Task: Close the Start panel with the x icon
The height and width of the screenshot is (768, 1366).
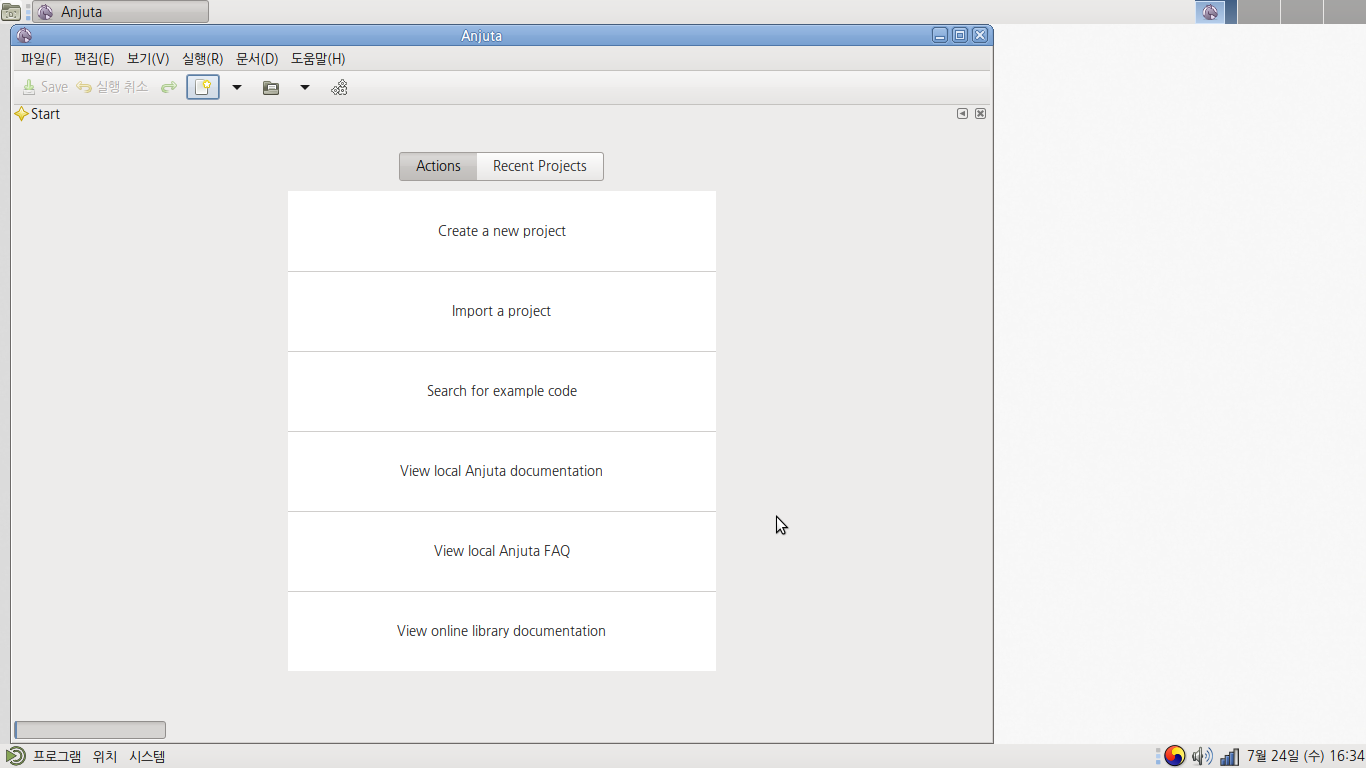Action: [x=980, y=114]
